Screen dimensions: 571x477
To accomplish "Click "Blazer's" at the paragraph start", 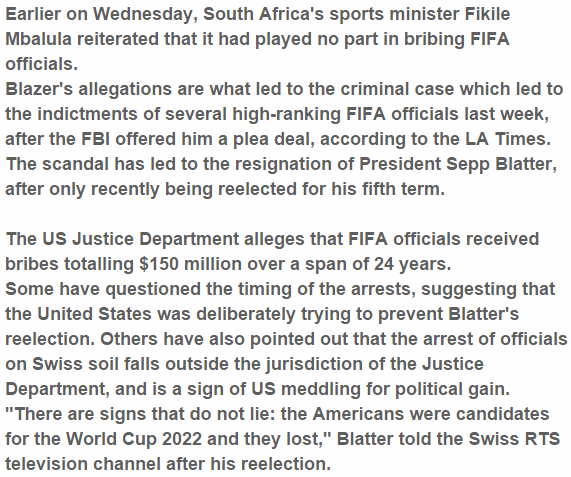I will [39, 89].
